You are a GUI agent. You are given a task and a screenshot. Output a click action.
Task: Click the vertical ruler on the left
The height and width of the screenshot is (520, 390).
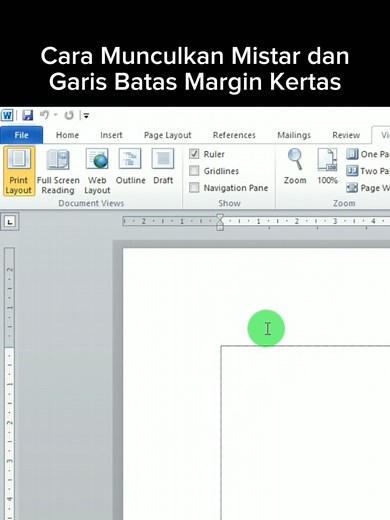(10, 383)
